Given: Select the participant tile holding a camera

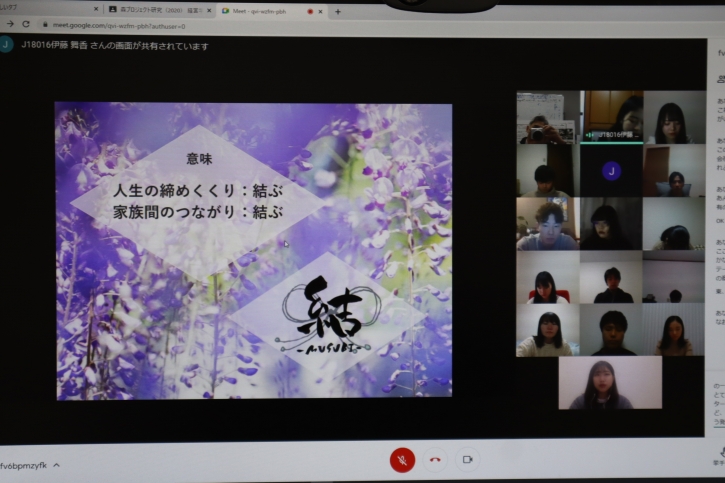Looking at the screenshot, I should point(547,117).
